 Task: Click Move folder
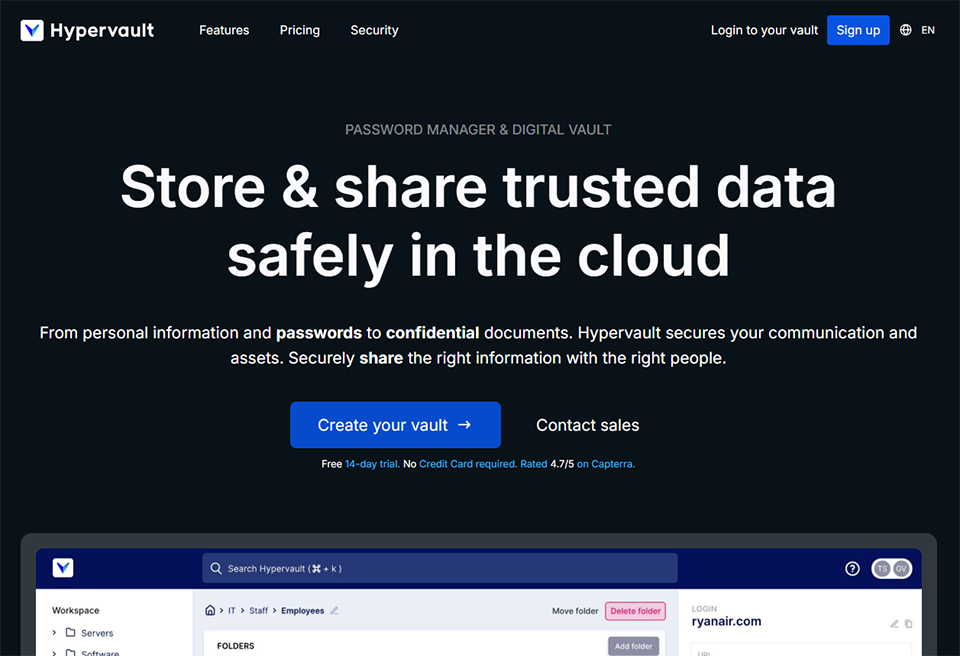point(575,611)
